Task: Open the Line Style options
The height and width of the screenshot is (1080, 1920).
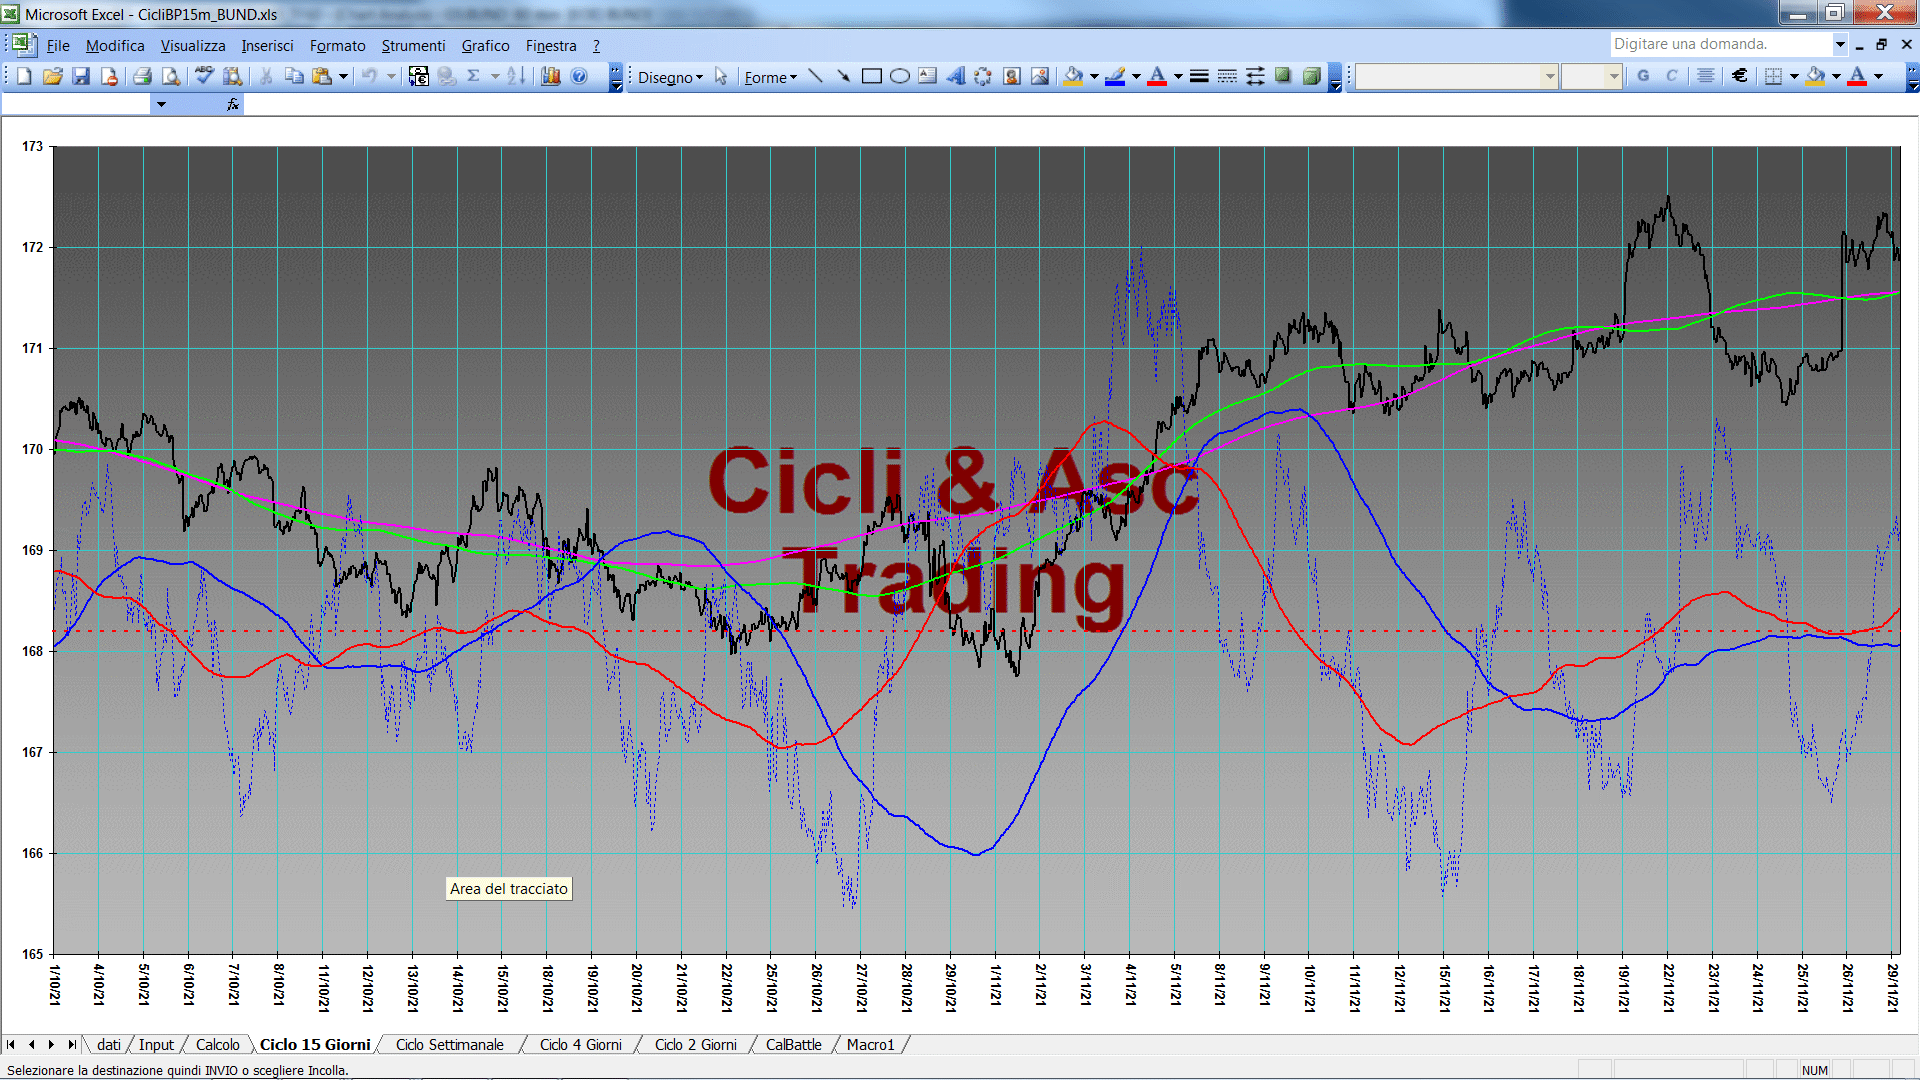Action: click(1199, 76)
